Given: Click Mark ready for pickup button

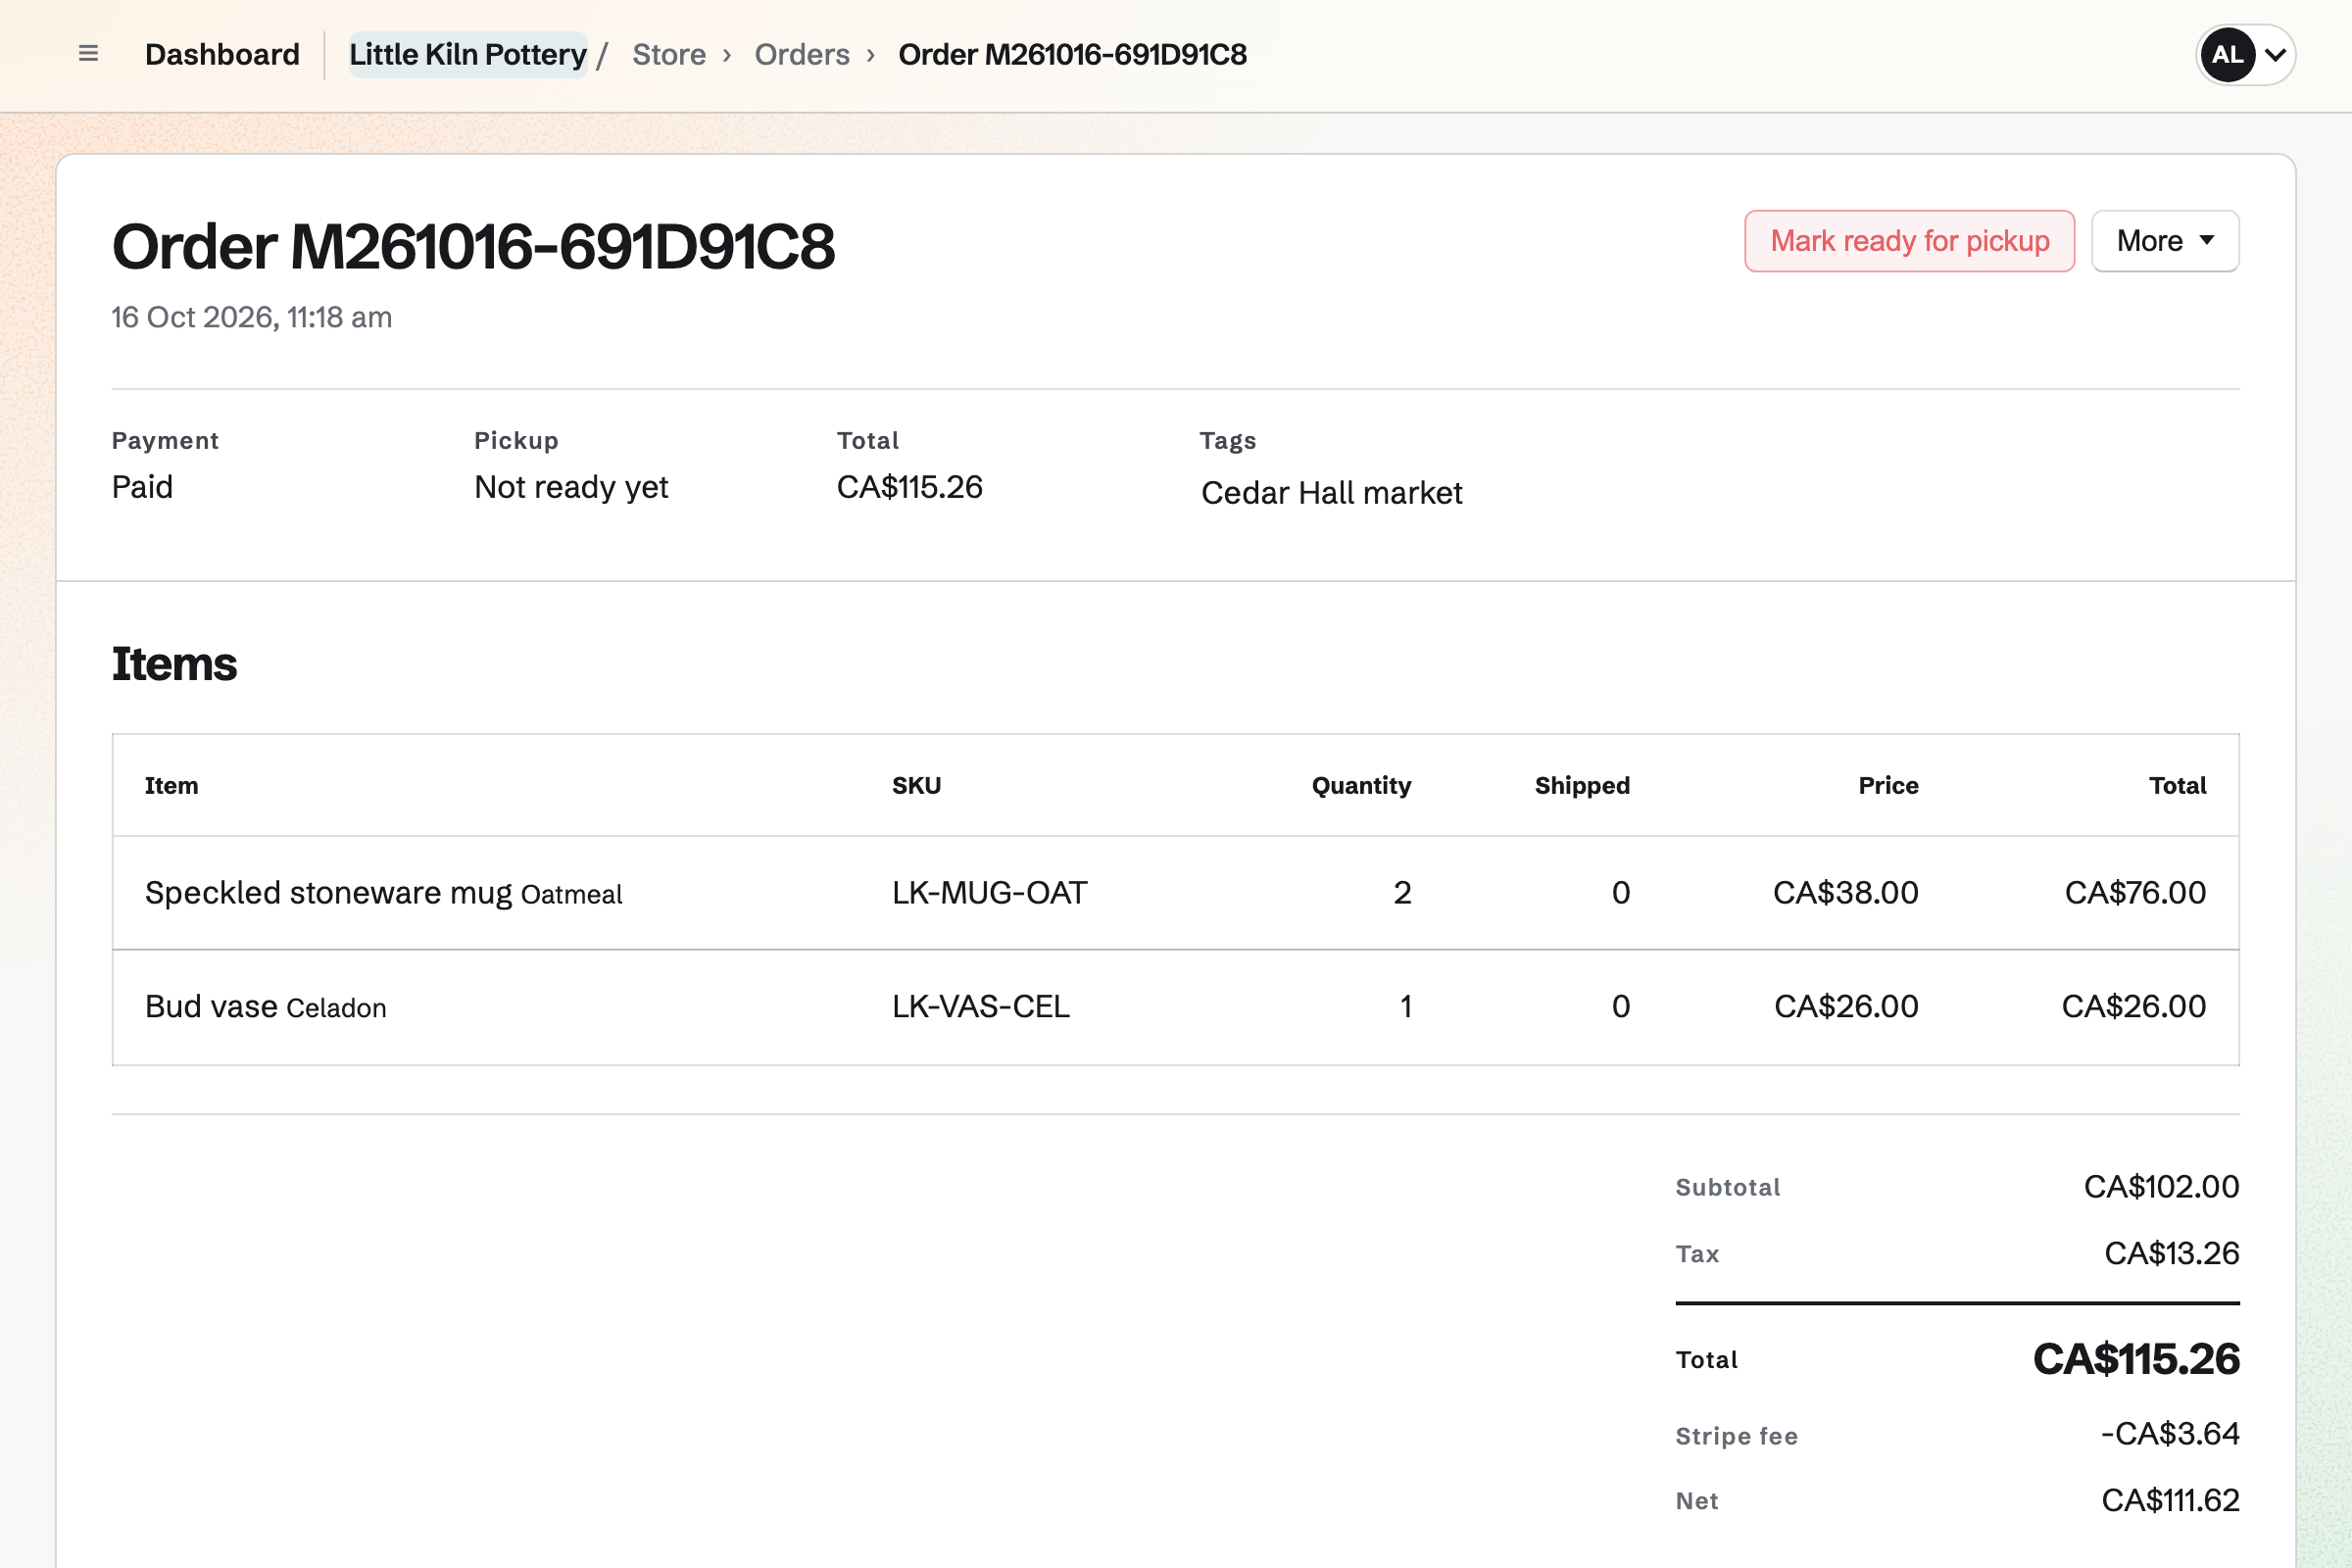Looking at the screenshot, I should (1909, 241).
